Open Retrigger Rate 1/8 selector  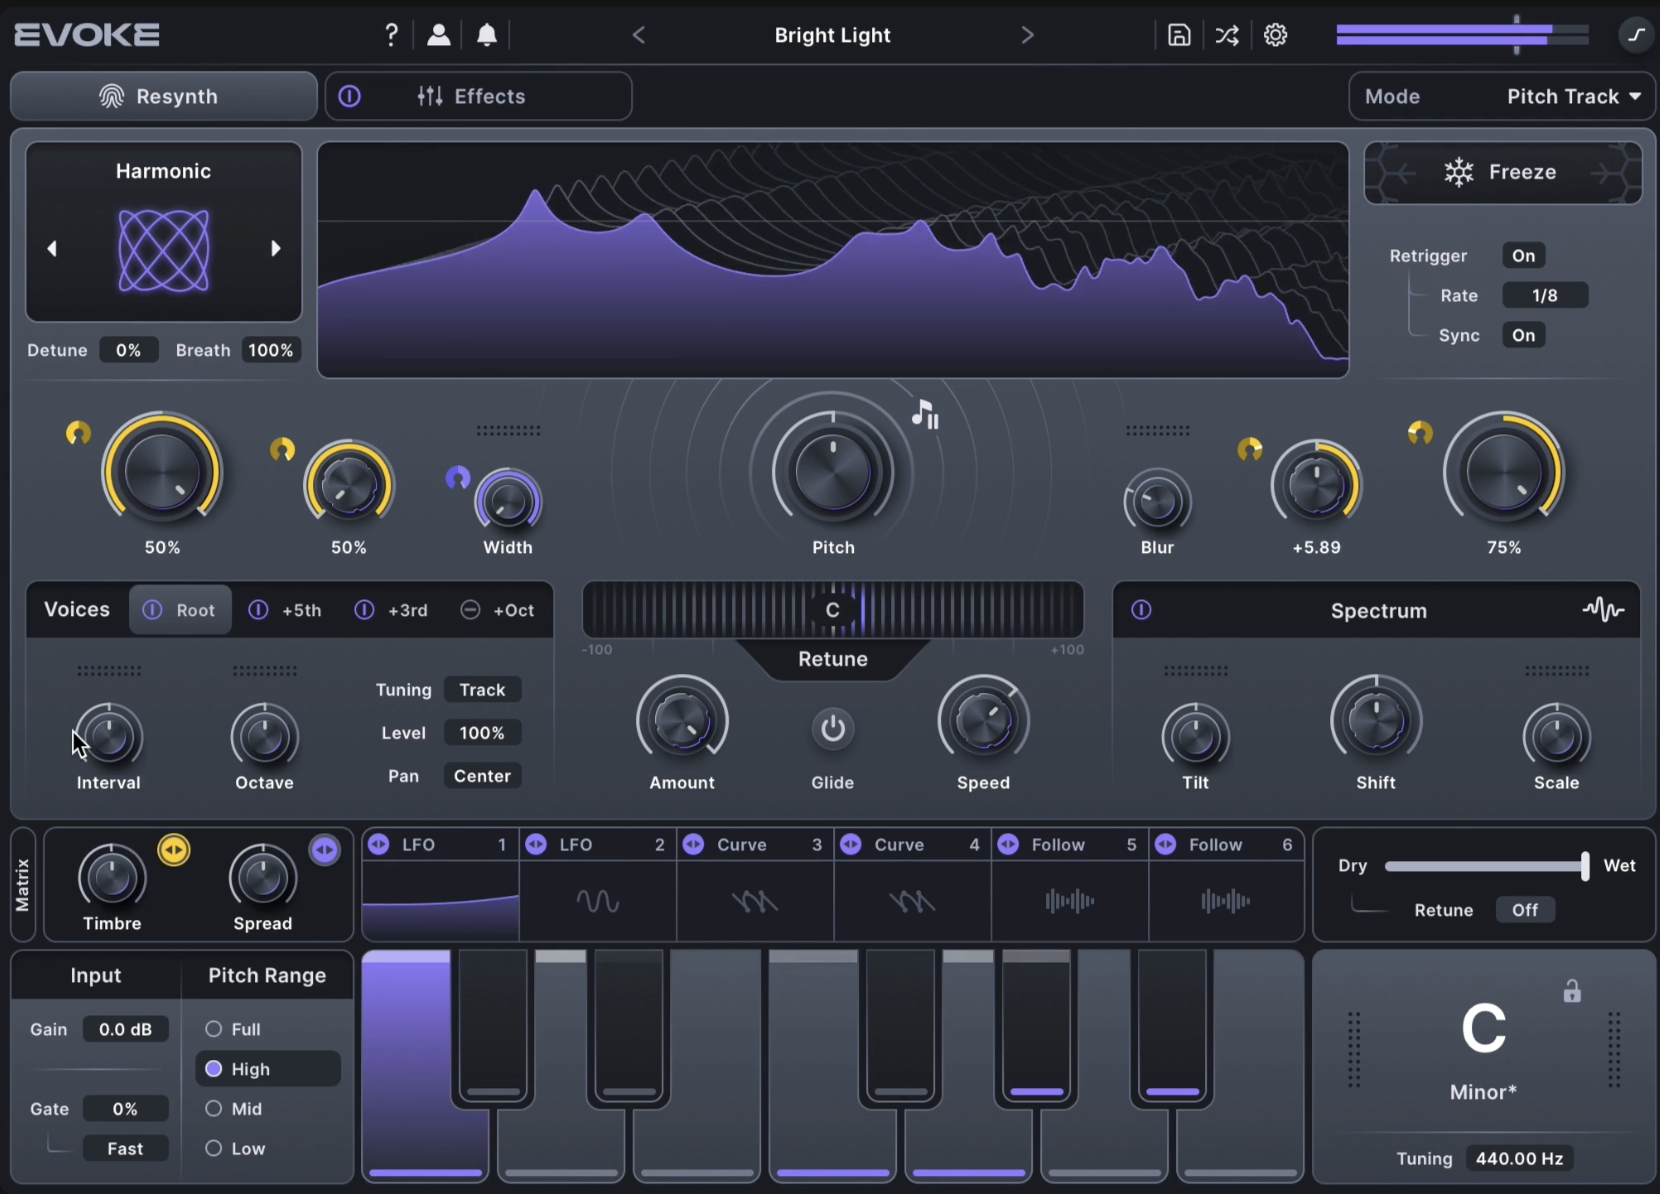coord(1545,295)
